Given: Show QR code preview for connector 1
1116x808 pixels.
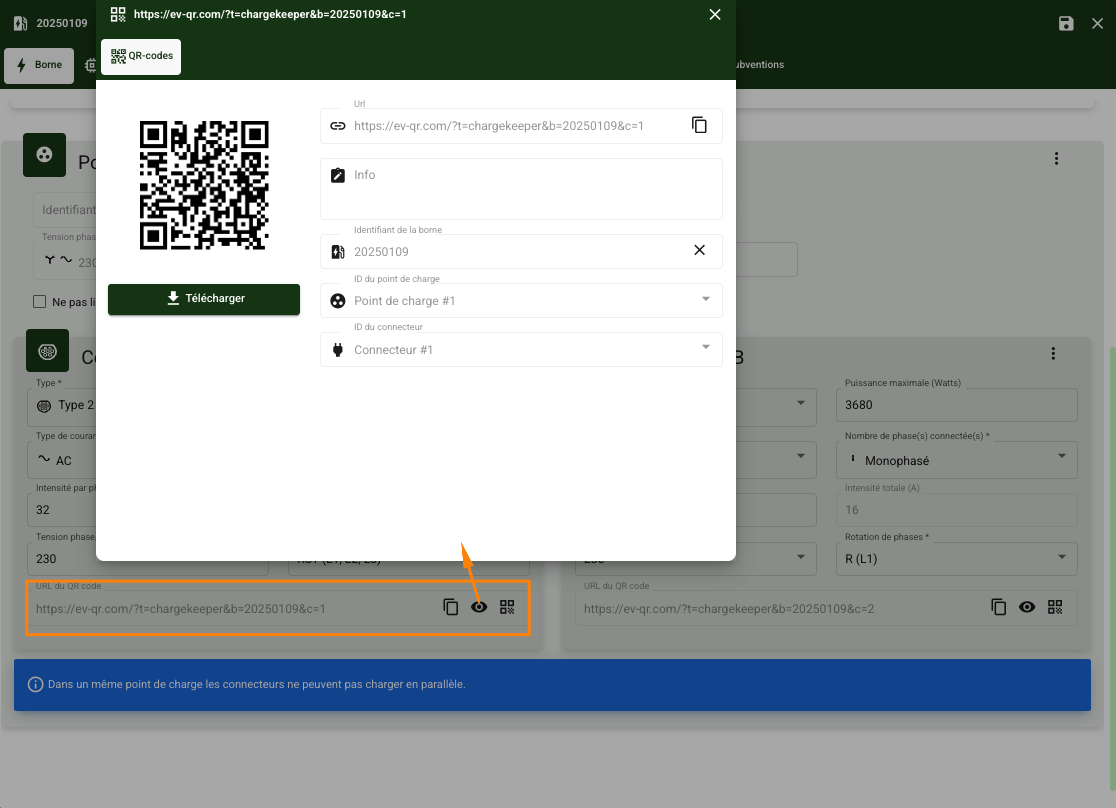Looking at the screenshot, I should (479, 607).
